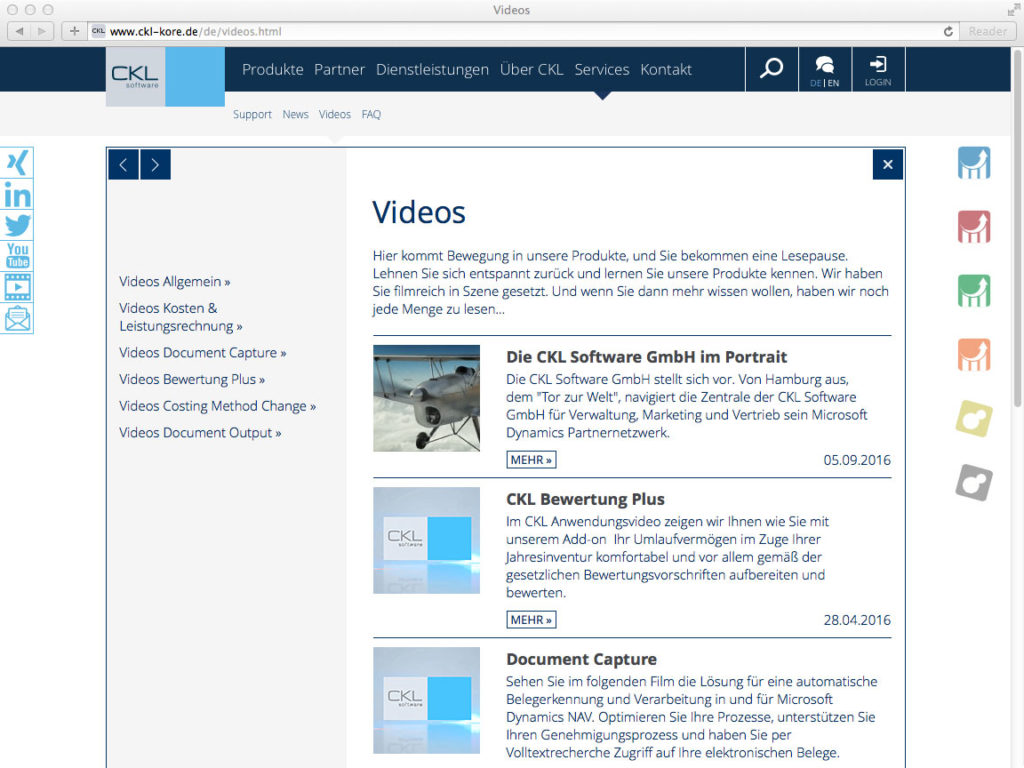Click the date 28.04.2016
Viewport: 1024px width, 768px height.
click(x=857, y=620)
